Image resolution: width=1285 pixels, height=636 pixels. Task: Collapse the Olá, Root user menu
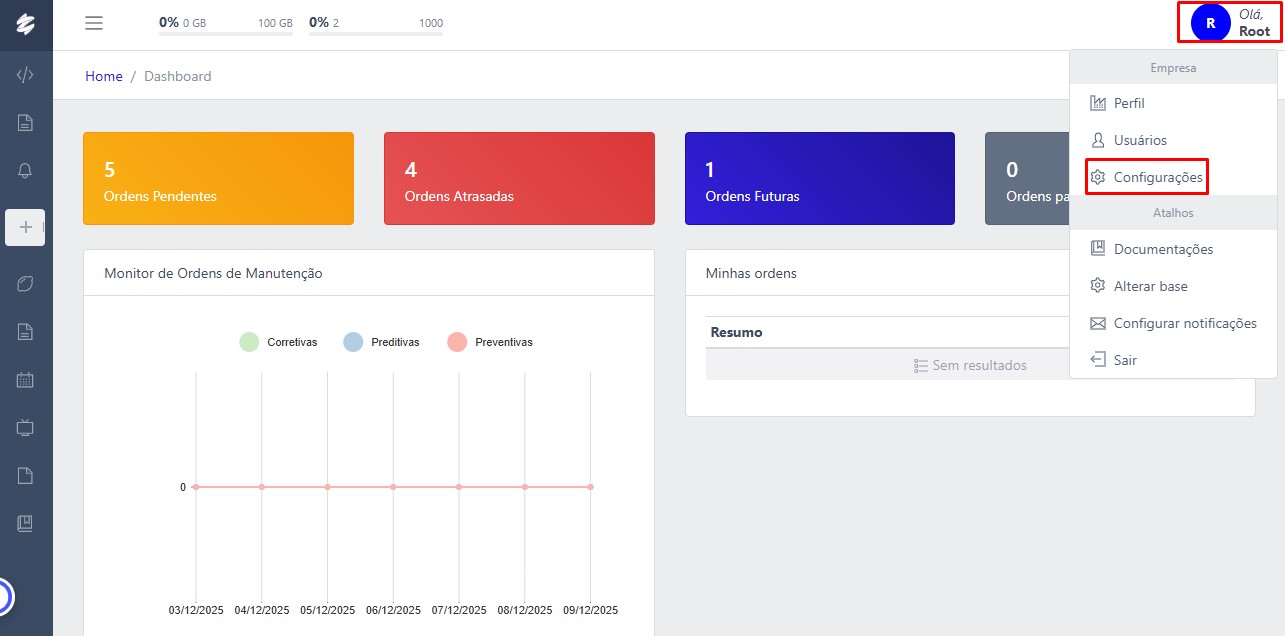click(1229, 23)
